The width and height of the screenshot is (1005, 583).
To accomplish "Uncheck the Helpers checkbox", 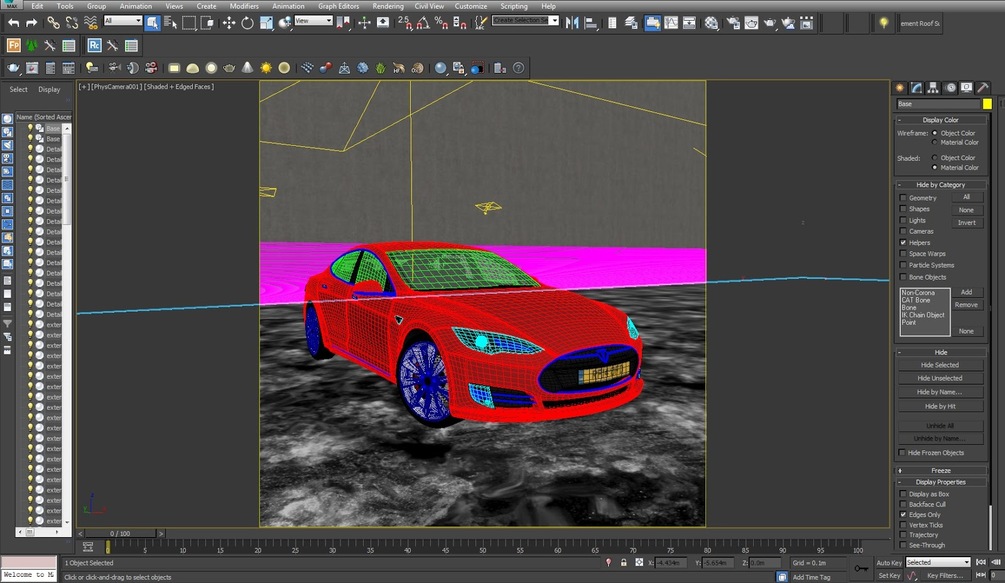I will click(903, 243).
